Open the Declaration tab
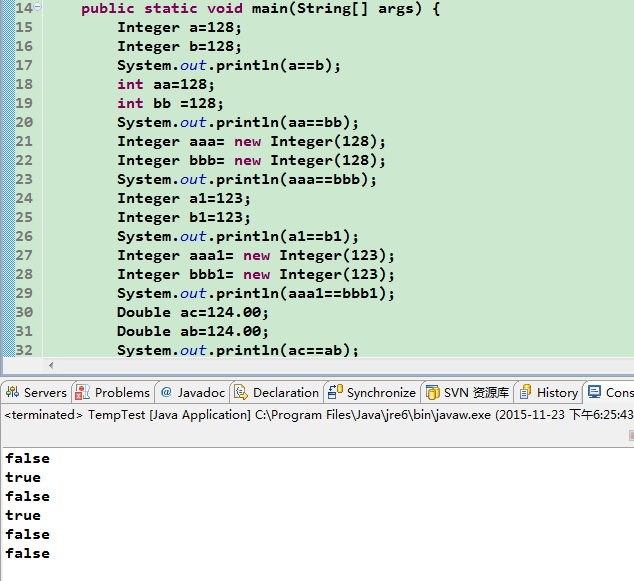Viewport: 634px width, 581px height. coord(284,393)
